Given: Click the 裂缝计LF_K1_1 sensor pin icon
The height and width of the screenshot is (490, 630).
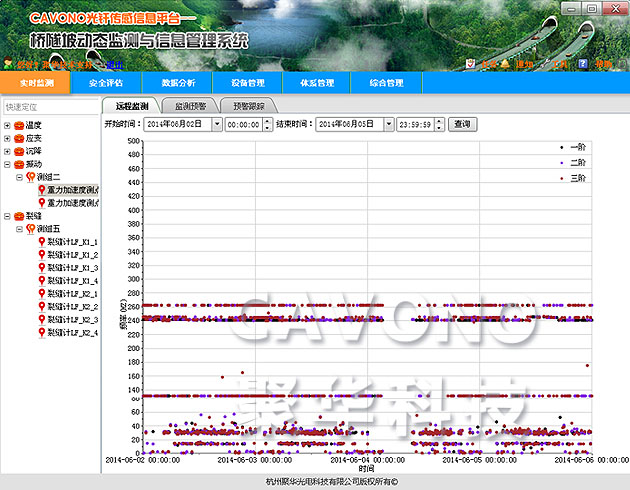Looking at the screenshot, I should pos(41,242).
